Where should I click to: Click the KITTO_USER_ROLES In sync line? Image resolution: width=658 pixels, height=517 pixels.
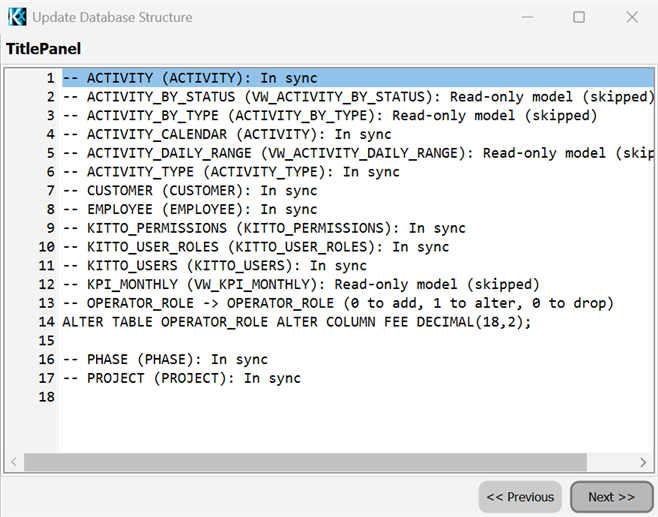point(256,247)
